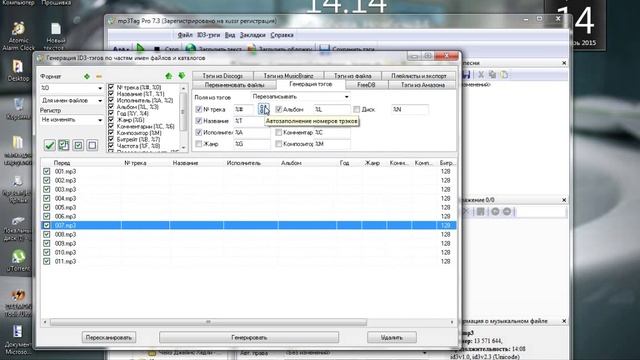
Task: Click paste icon in lyrics panel
Action: 504,75
